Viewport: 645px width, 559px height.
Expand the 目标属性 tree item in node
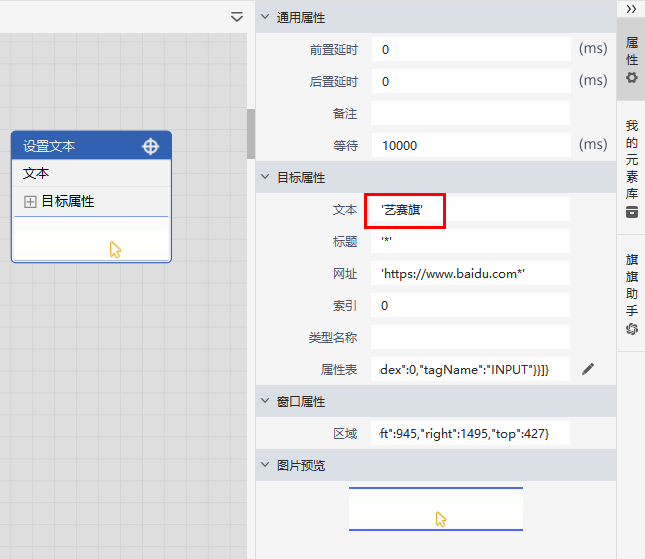(x=30, y=202)
